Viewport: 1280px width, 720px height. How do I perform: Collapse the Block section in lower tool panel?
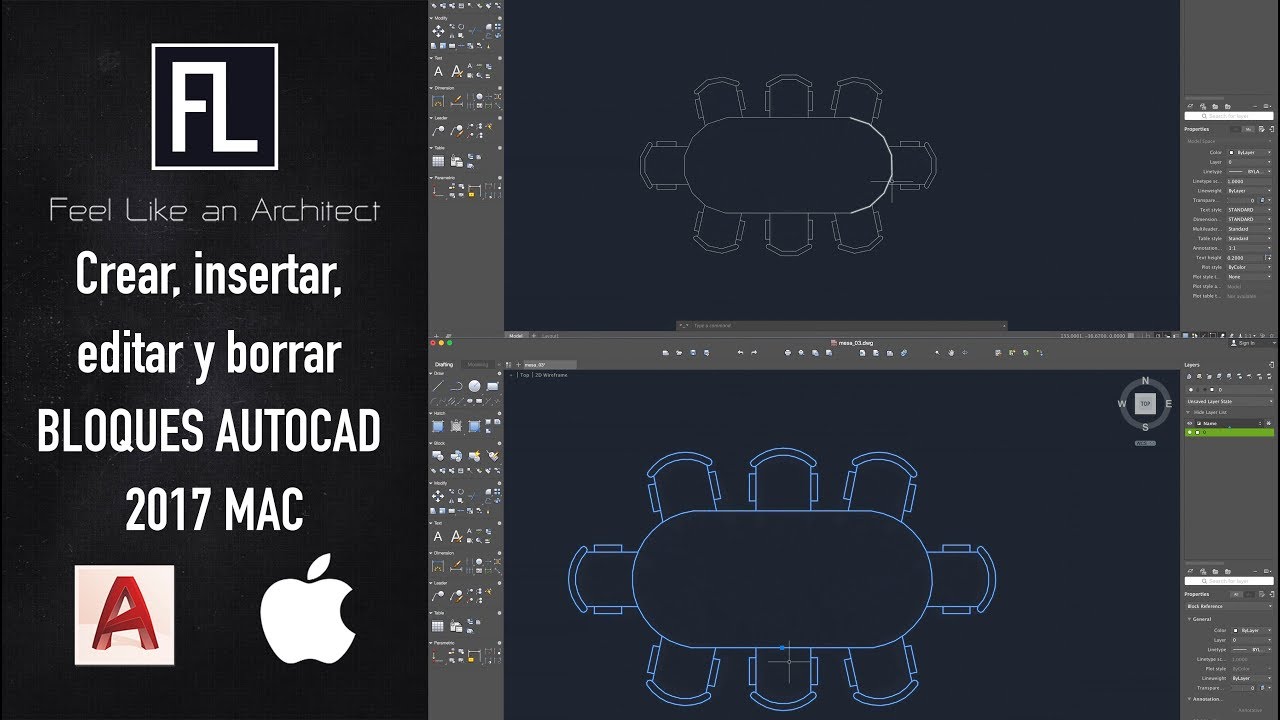(x=430, y=443)
